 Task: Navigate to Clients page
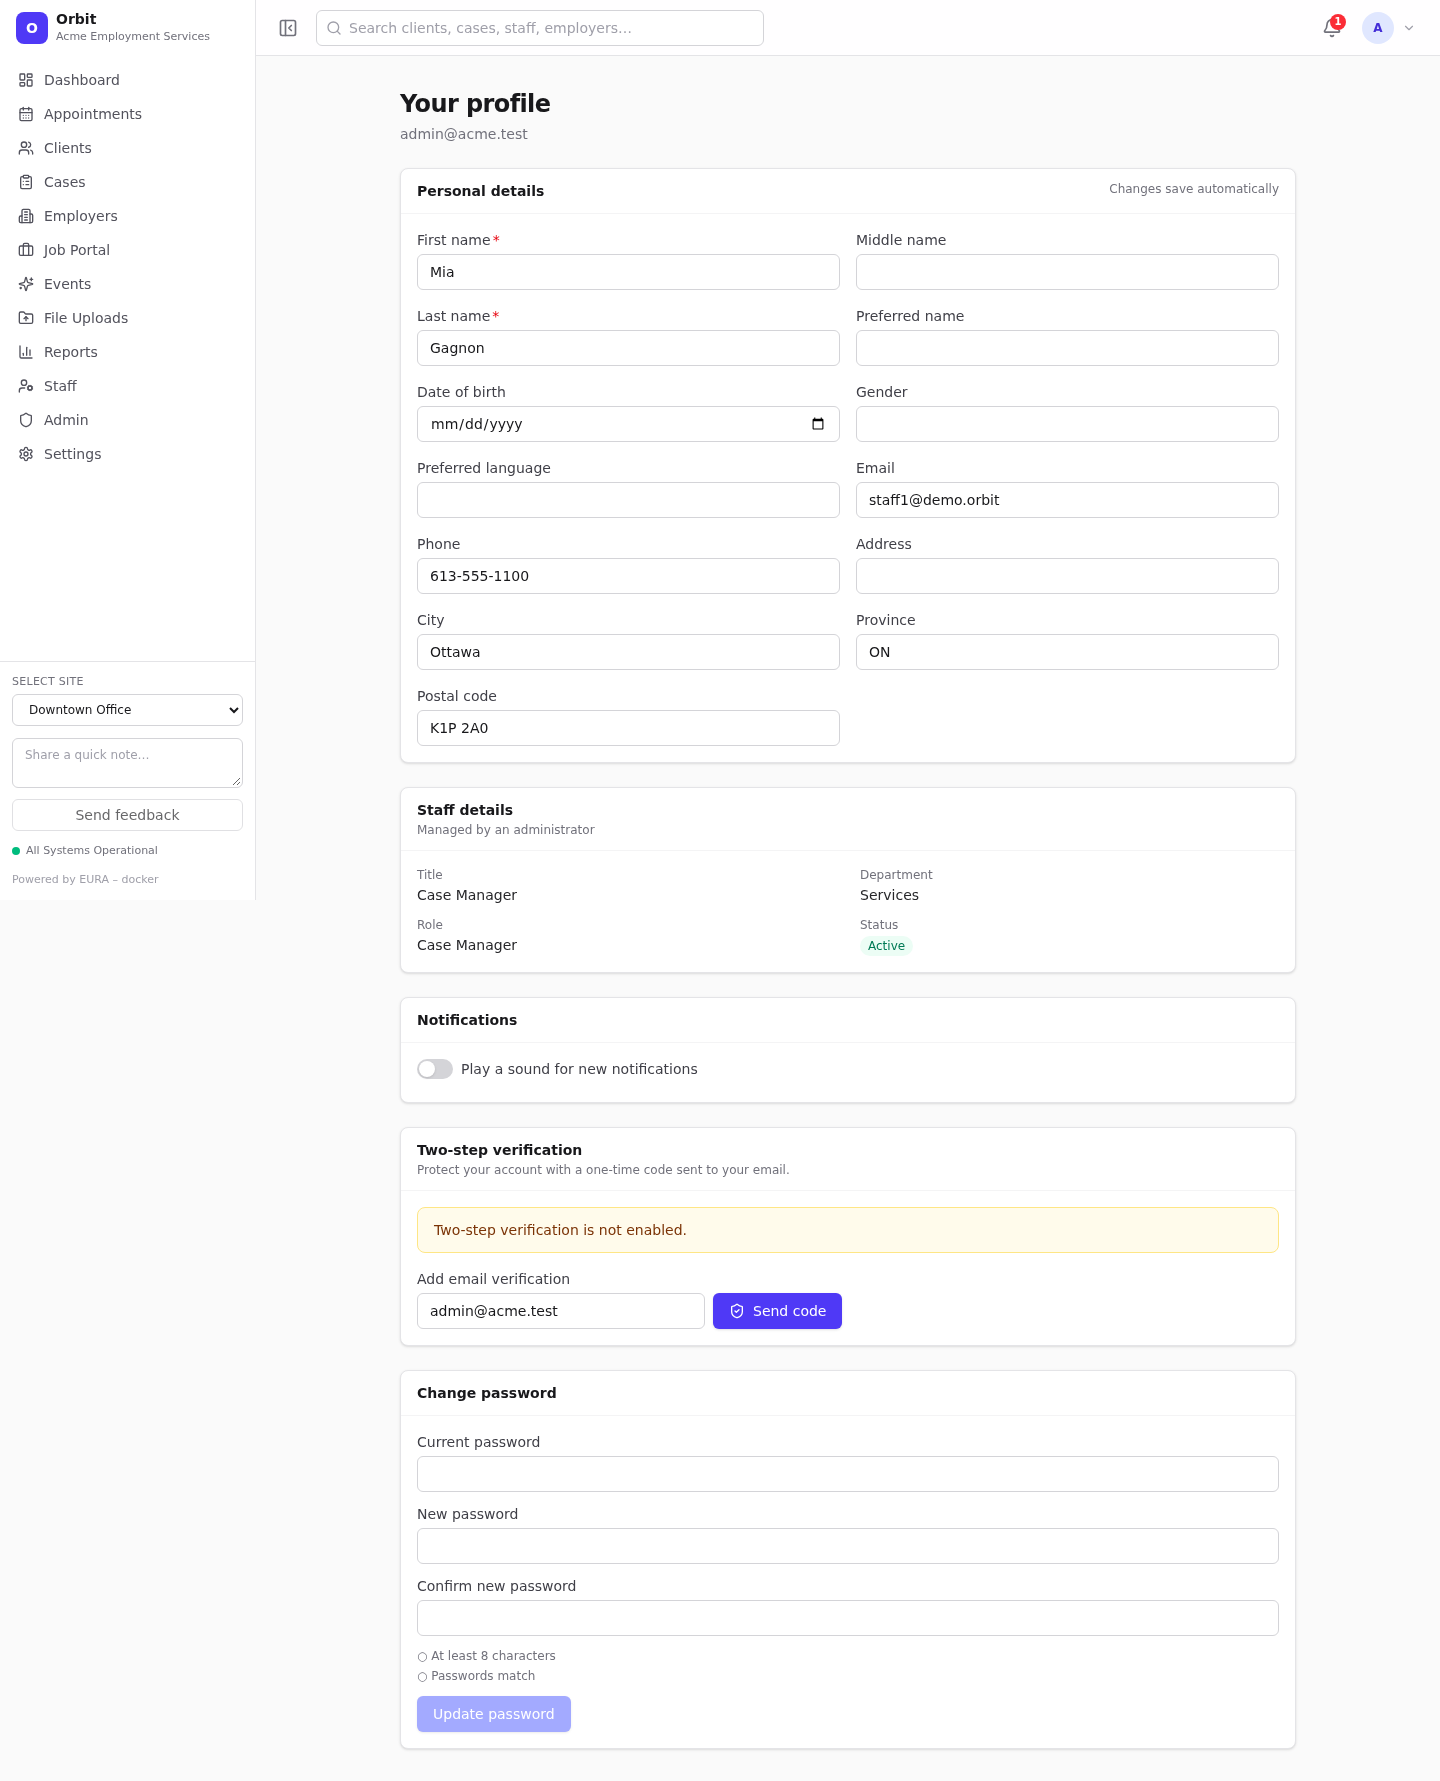(128, 148)
